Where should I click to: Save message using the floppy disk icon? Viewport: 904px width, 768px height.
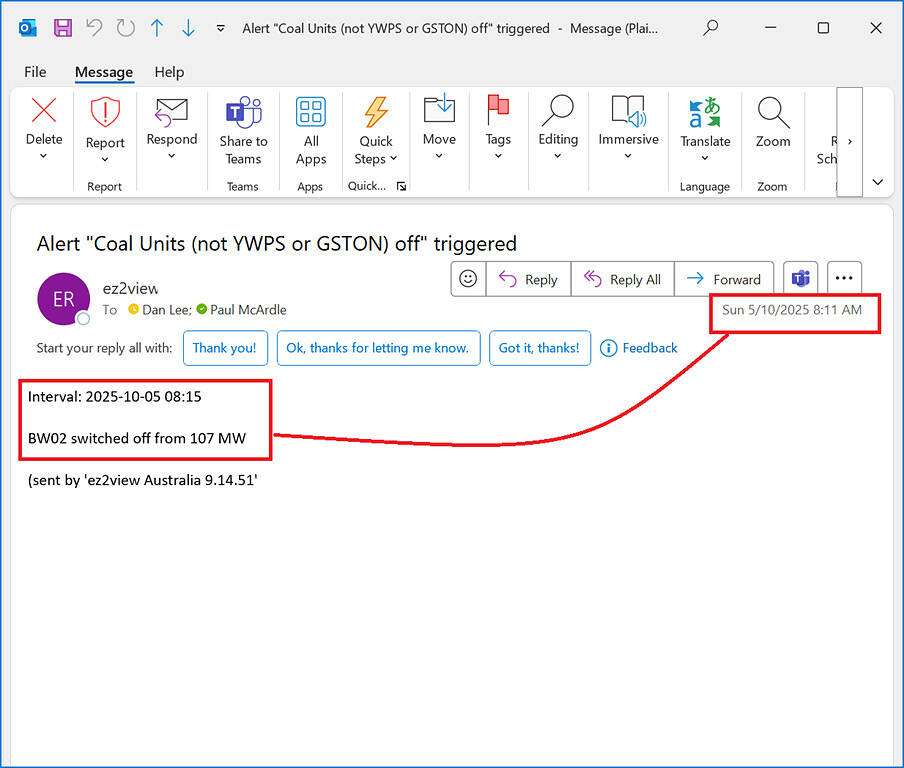click(x=62, y=28)
